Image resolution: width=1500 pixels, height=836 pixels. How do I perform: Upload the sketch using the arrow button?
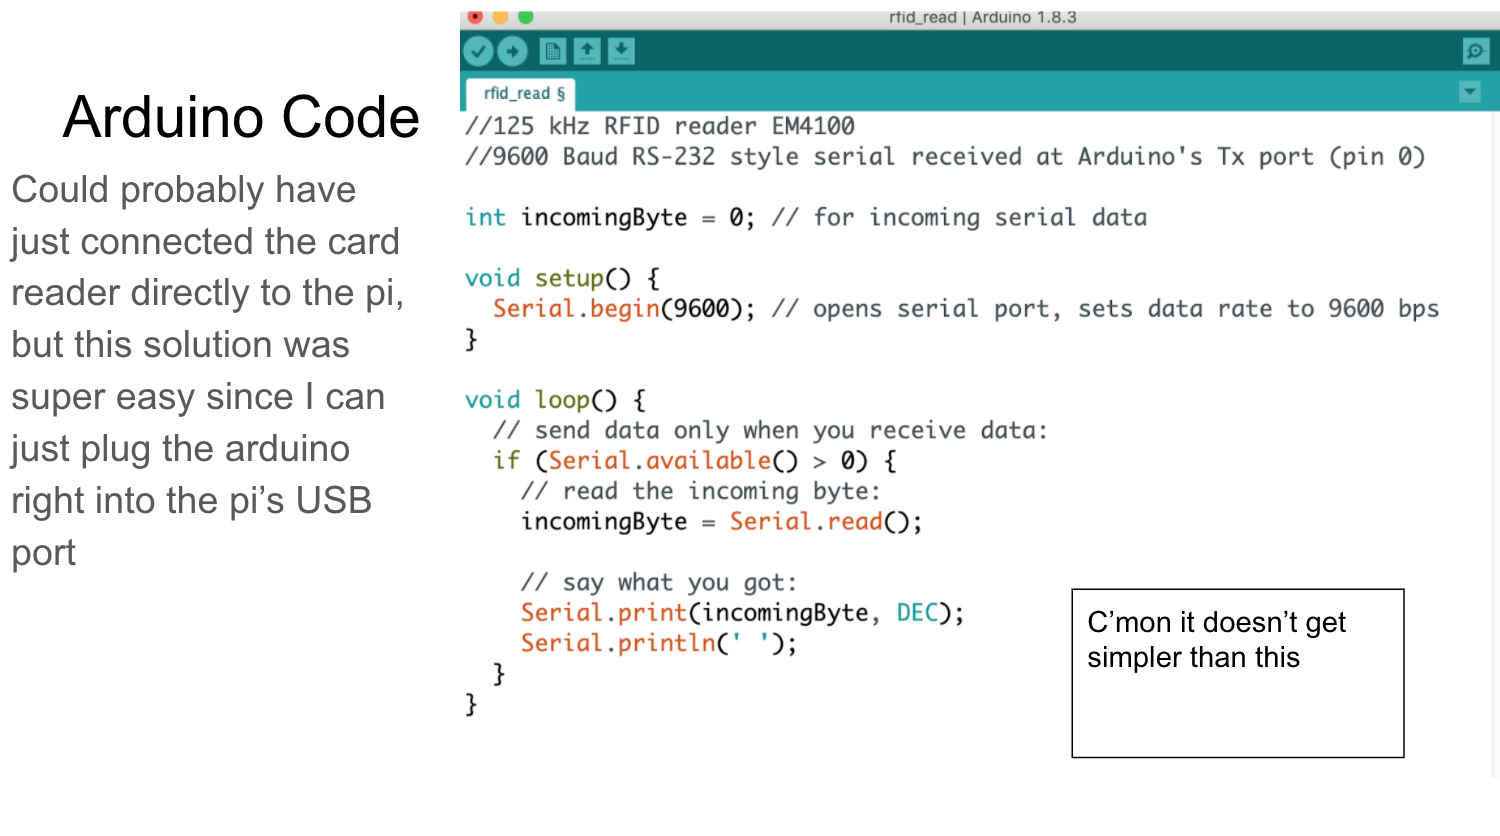(x=513, y=51)
